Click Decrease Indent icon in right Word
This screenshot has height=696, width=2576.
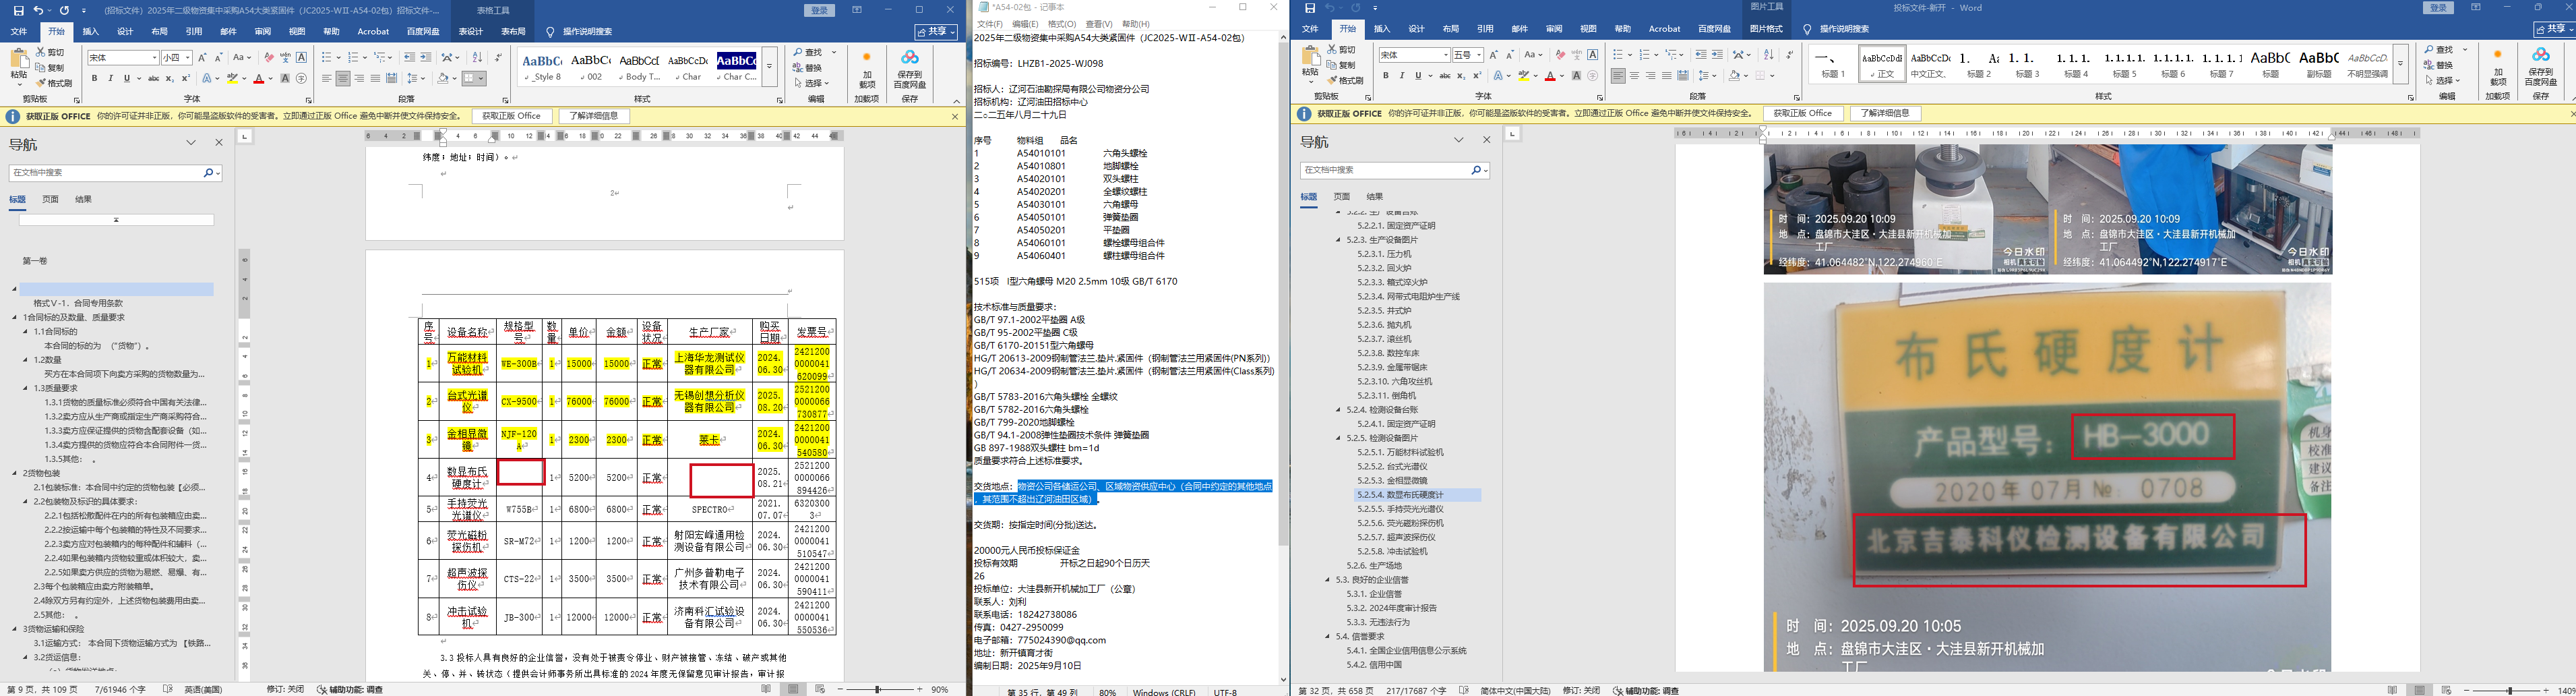click(1700, 55)
